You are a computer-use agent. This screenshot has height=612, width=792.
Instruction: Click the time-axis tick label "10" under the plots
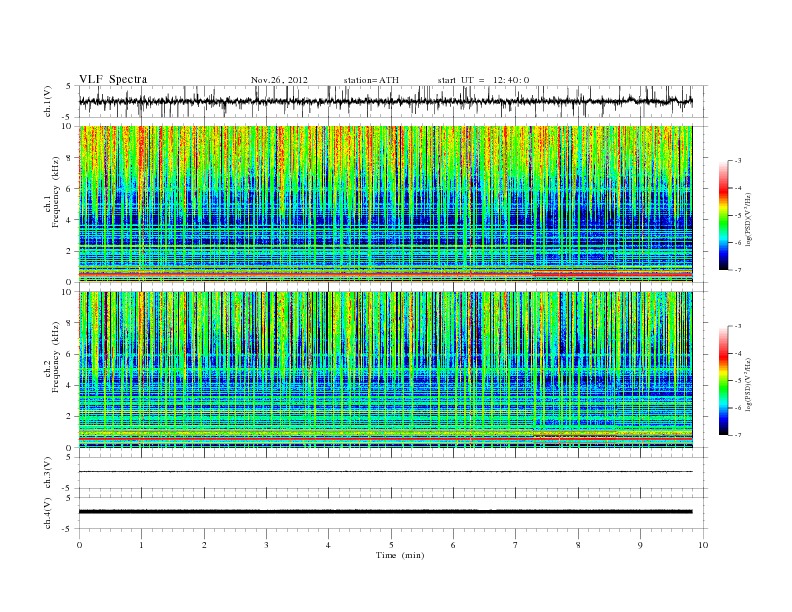tap(703, 545)
